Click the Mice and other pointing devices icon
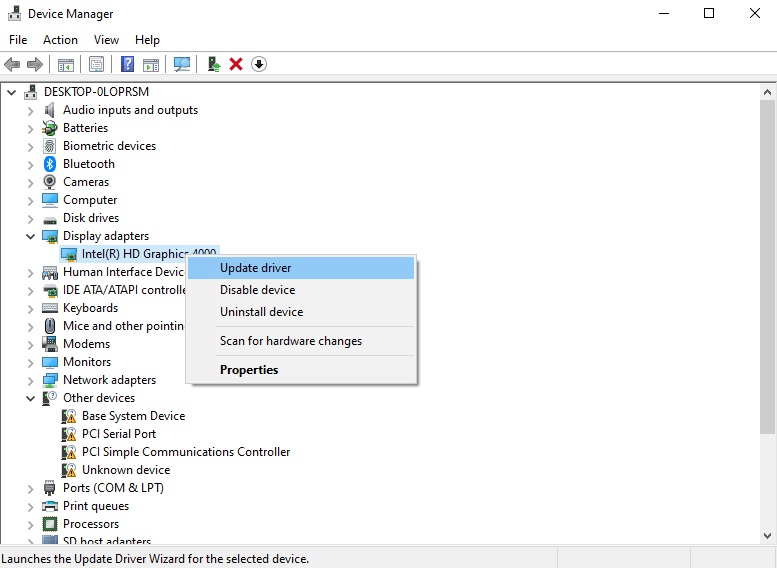 [x=50, y=326]
